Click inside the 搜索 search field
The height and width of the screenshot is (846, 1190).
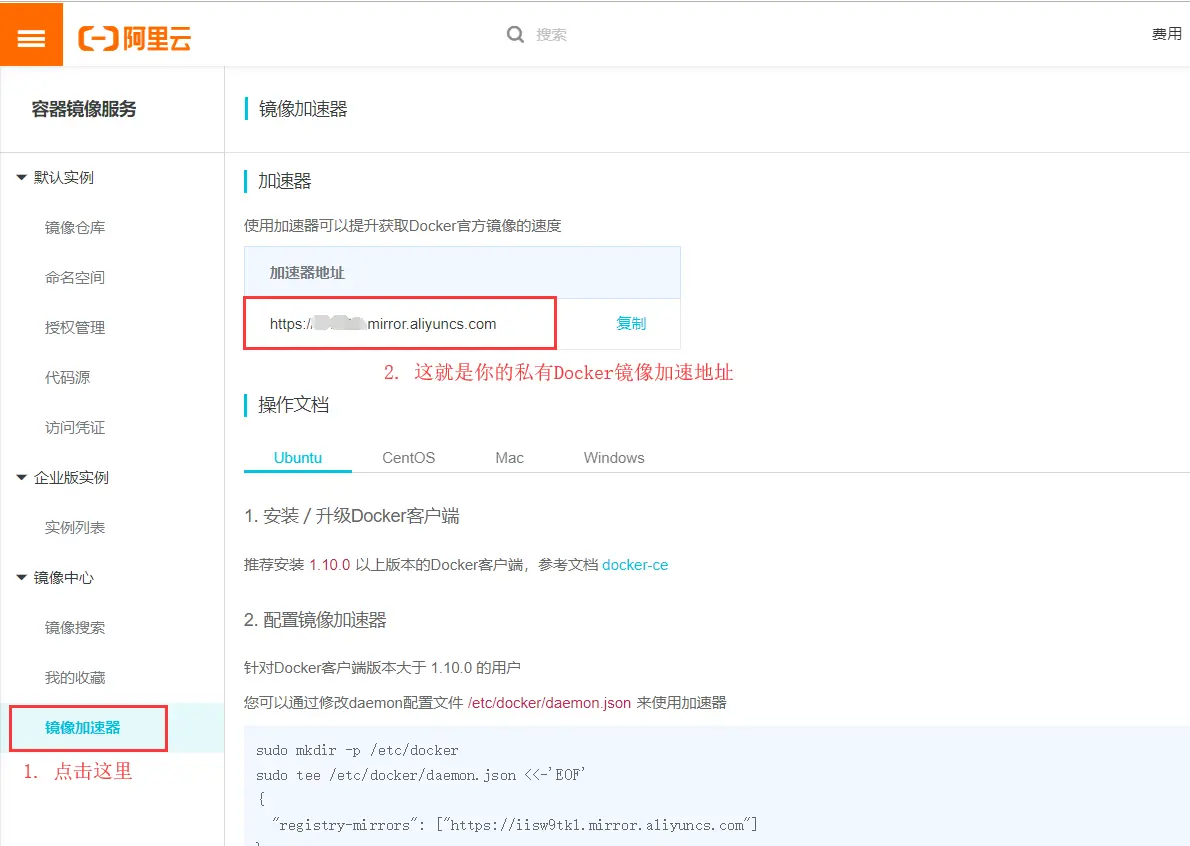point(560,34)
